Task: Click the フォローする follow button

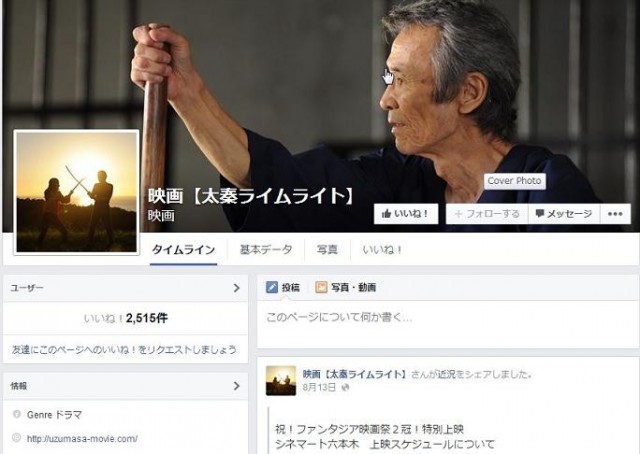Action: [487, 214]
